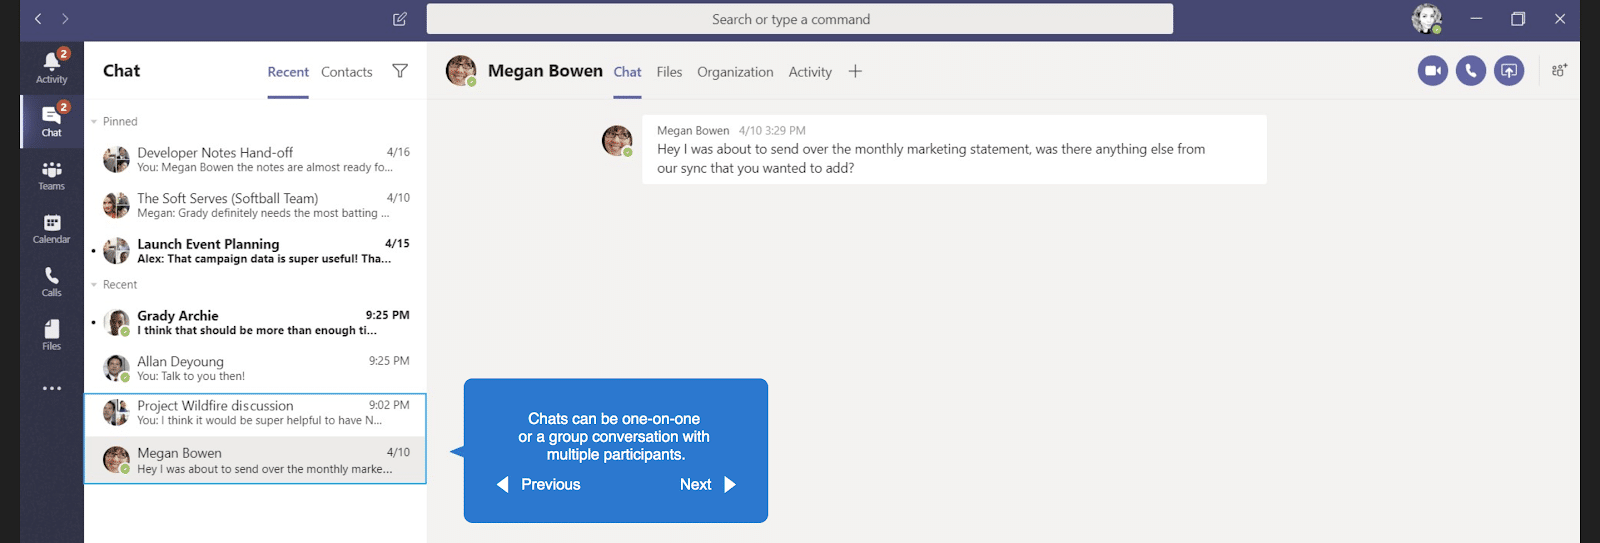Viewport: 1600px width, 543px height.
Task: Click Megan Bowen's avatar in chat header
Action: point(461,71)
